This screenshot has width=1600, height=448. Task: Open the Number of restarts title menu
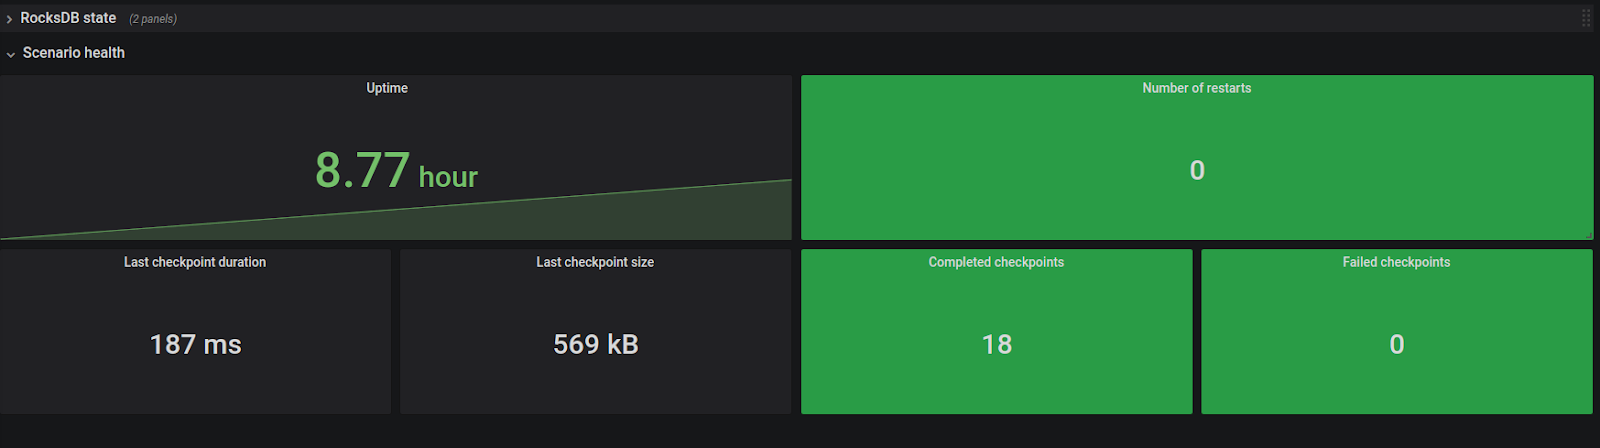[1196, 88]
